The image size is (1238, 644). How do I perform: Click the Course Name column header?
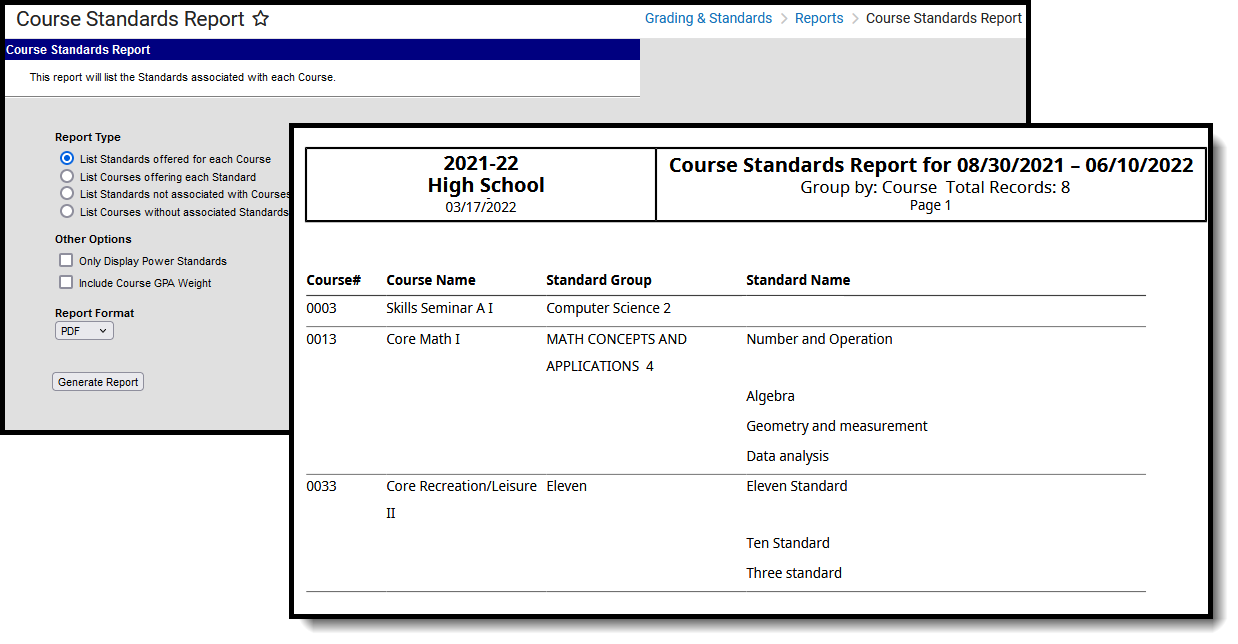tap(431, 280)
